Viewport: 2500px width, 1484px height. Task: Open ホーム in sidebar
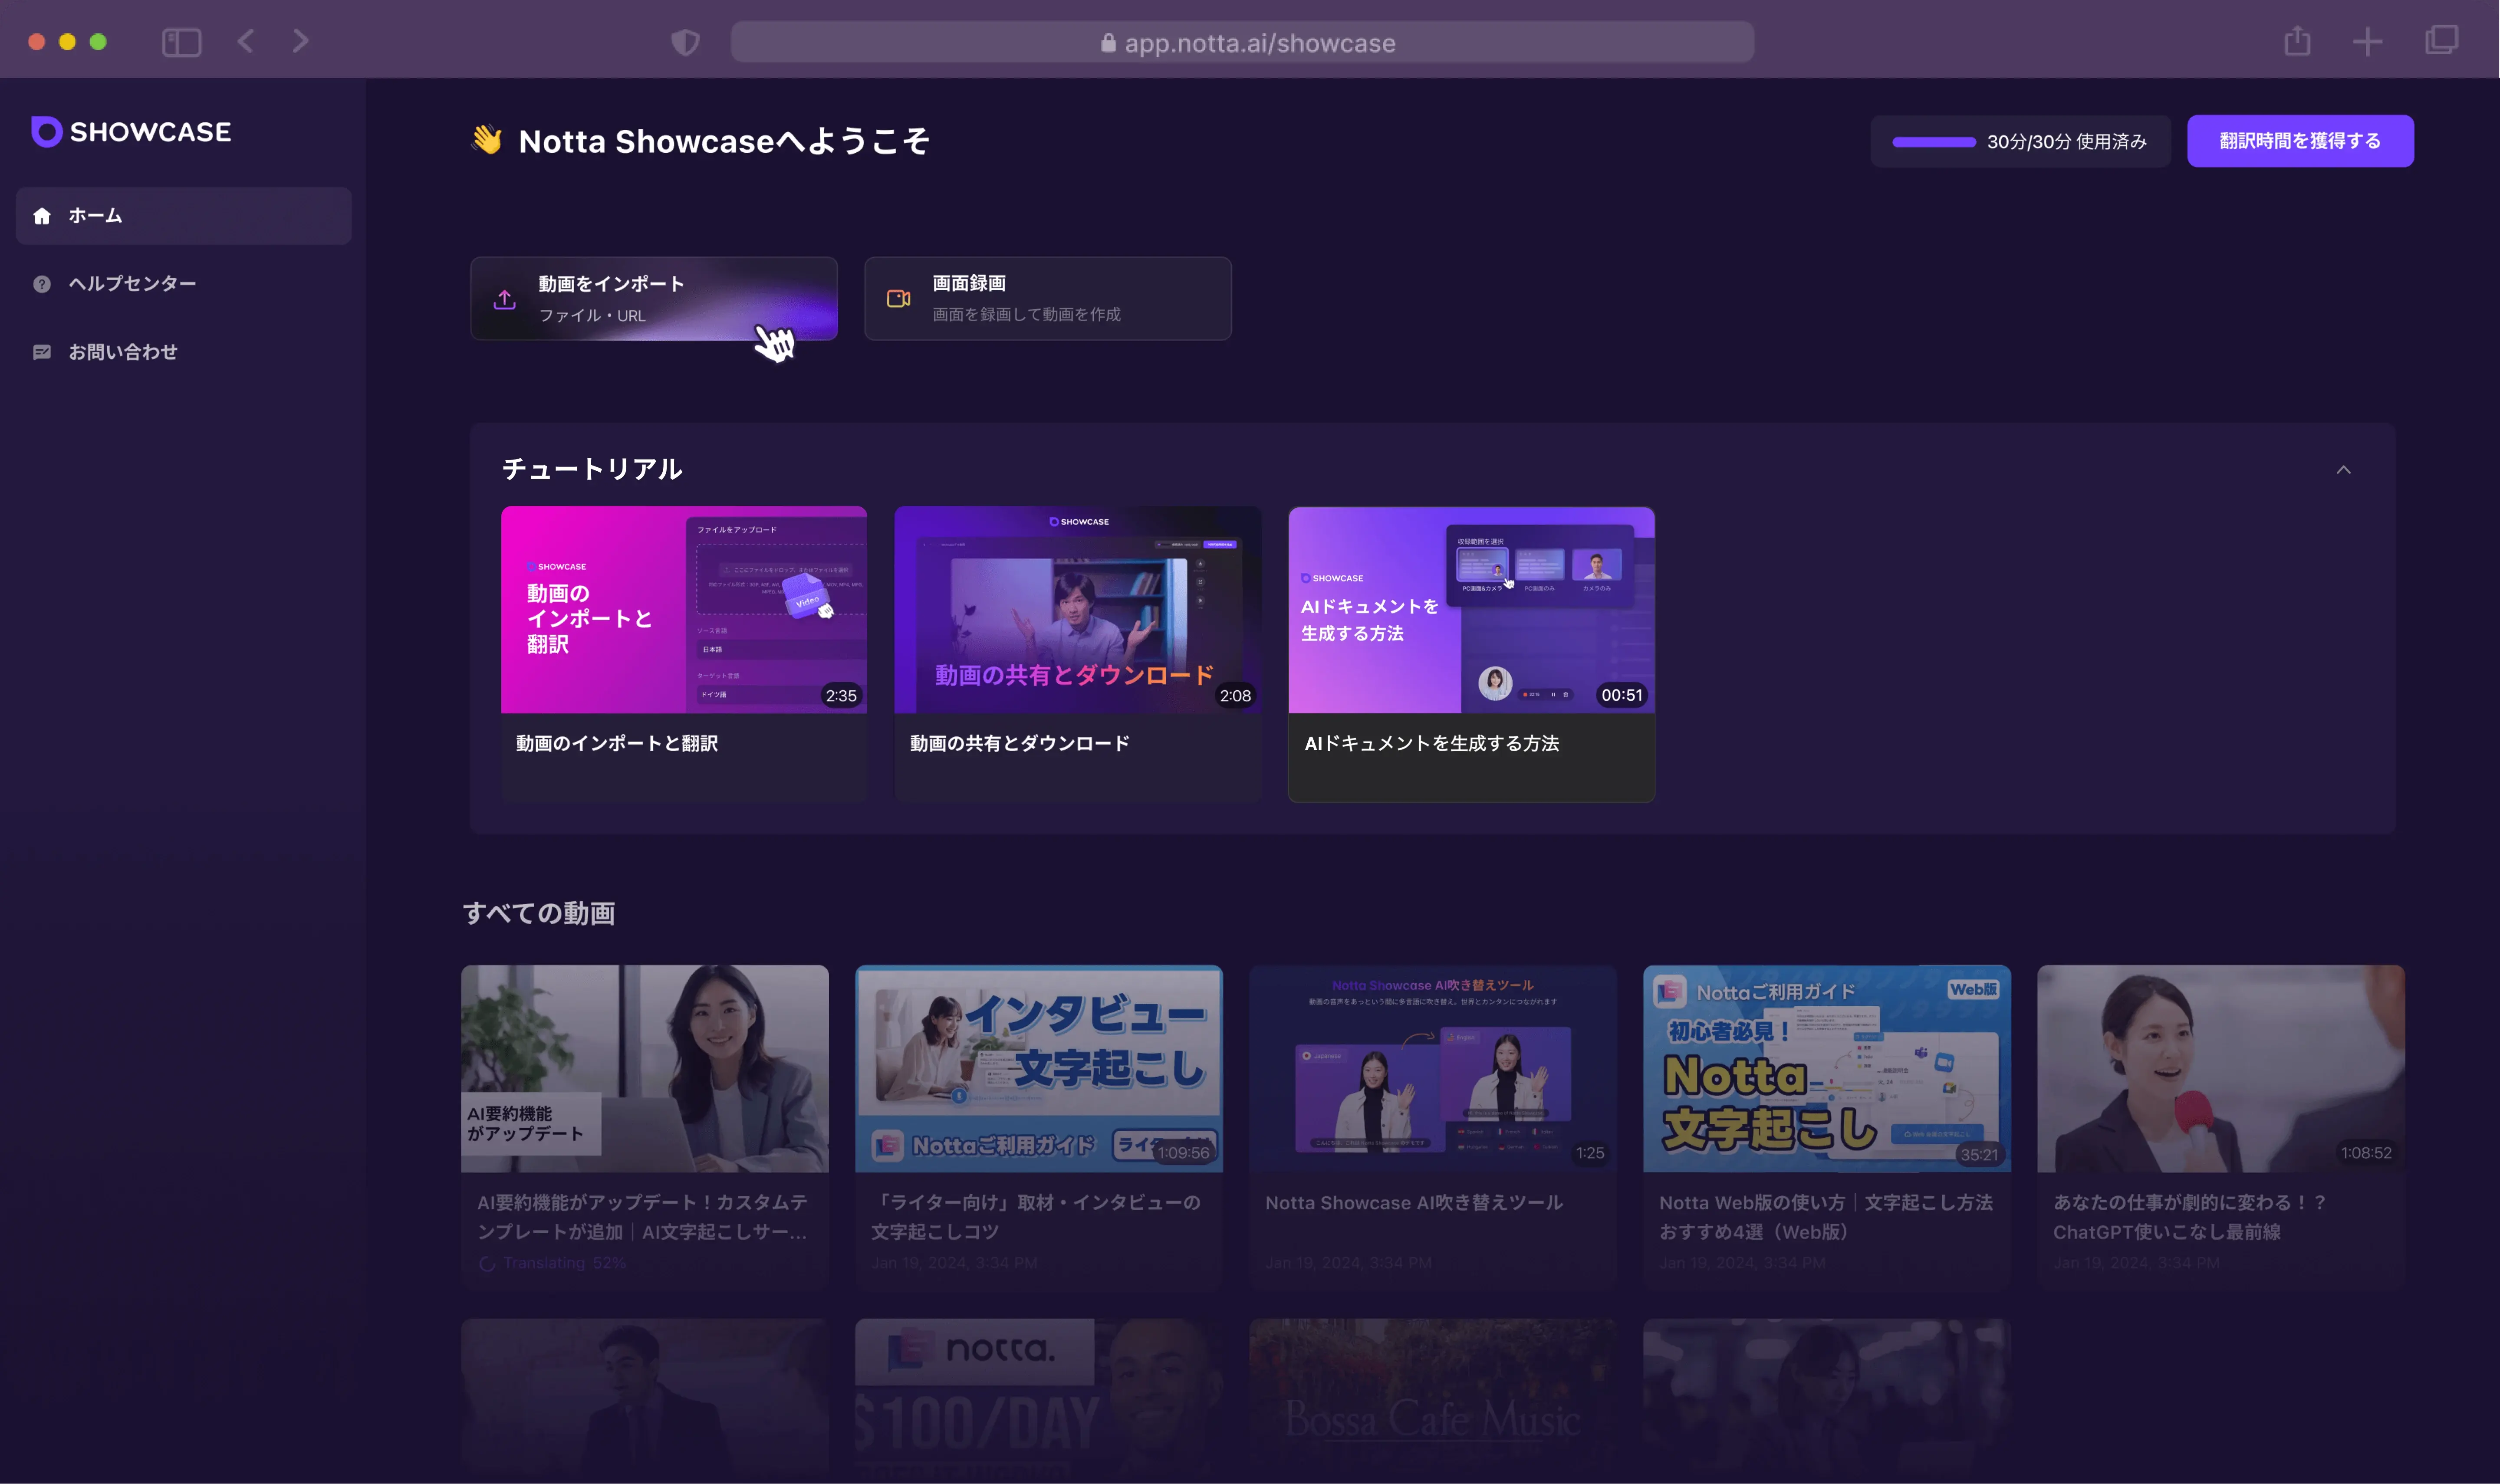pos(184,216)
